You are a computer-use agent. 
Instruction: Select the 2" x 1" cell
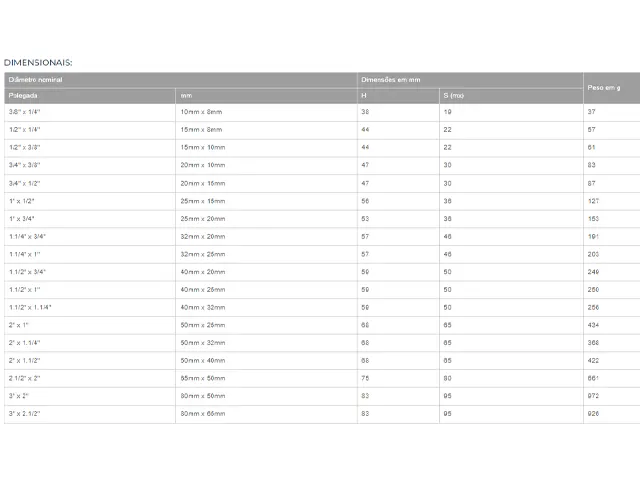pos(90,325)
